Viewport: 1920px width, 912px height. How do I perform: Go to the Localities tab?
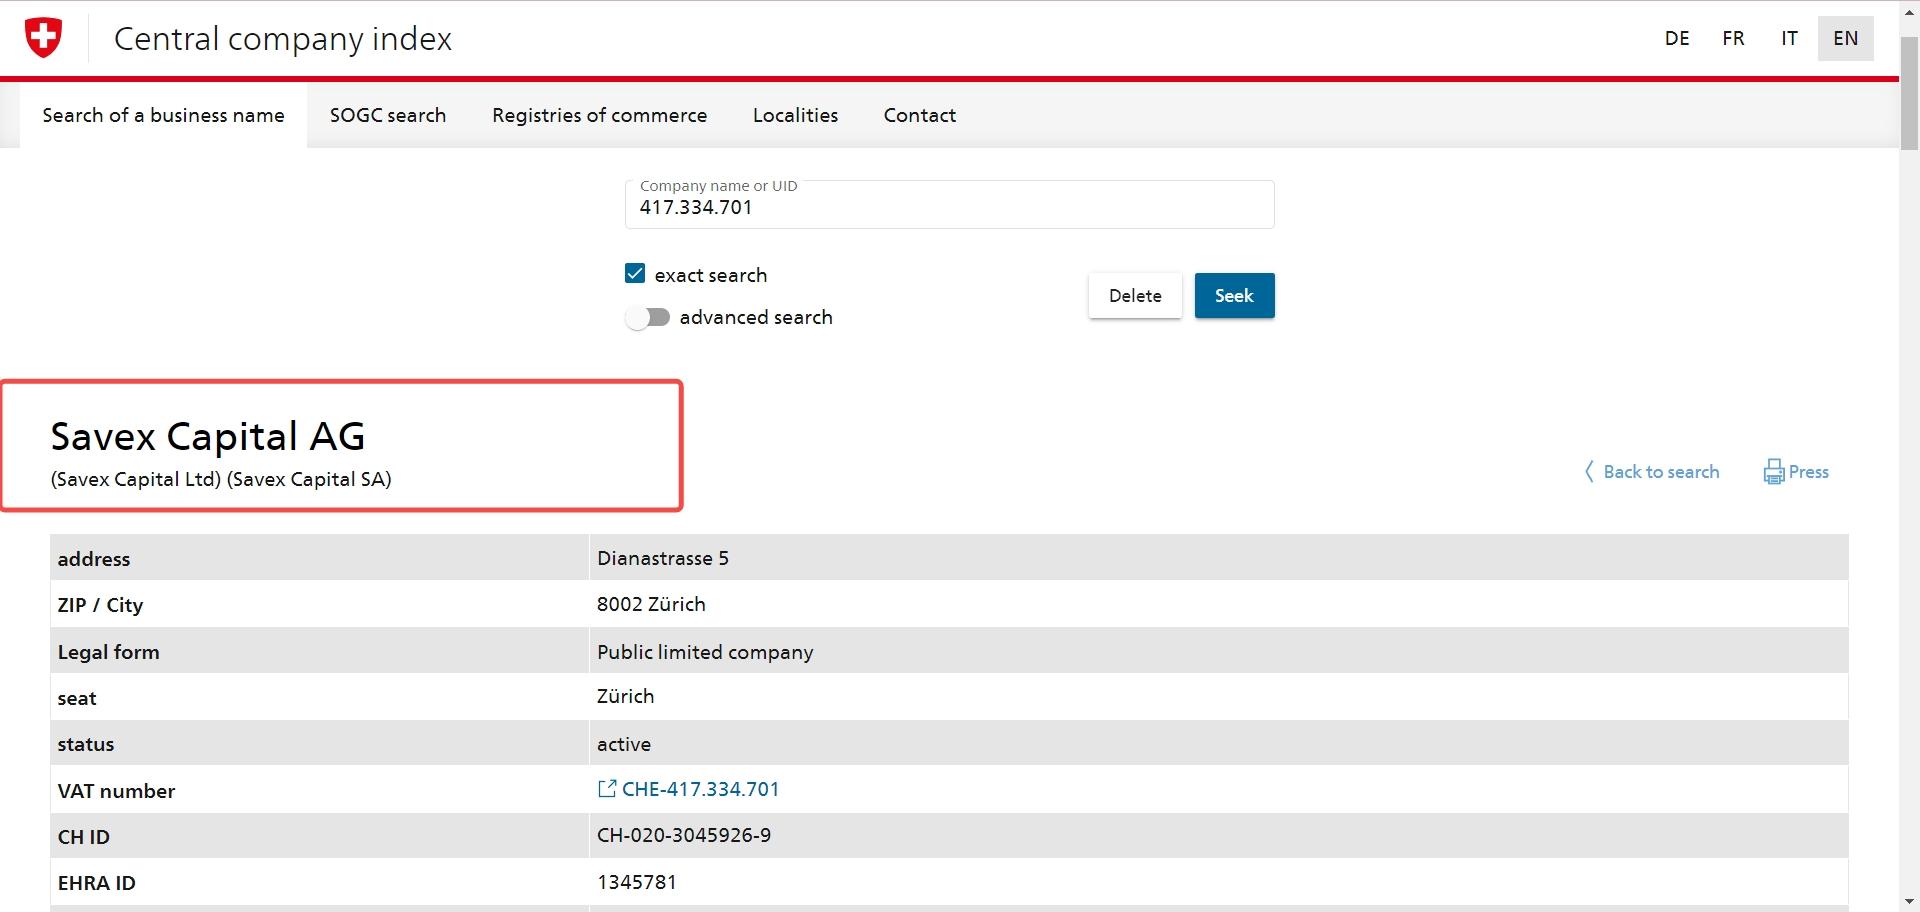pyautogui.click(x=796, y=115)
